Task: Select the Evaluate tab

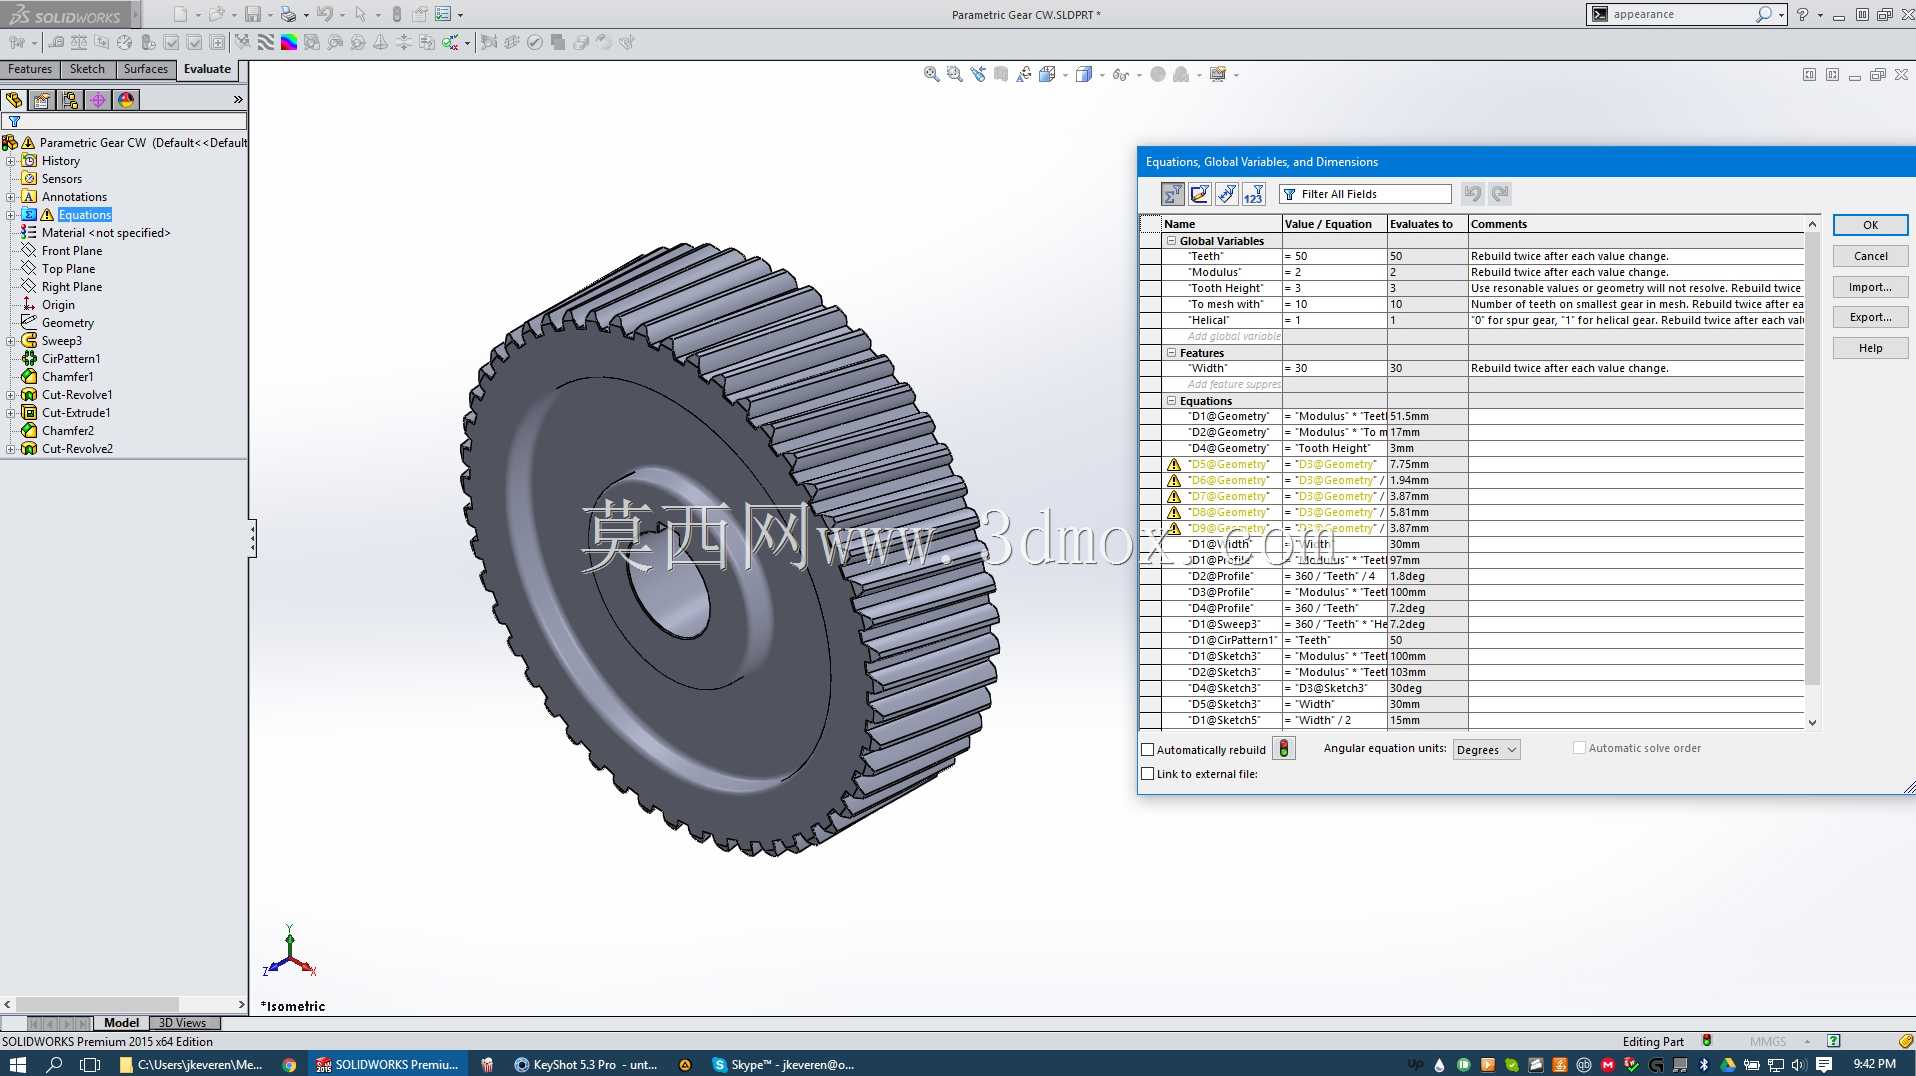Action: 207,69
